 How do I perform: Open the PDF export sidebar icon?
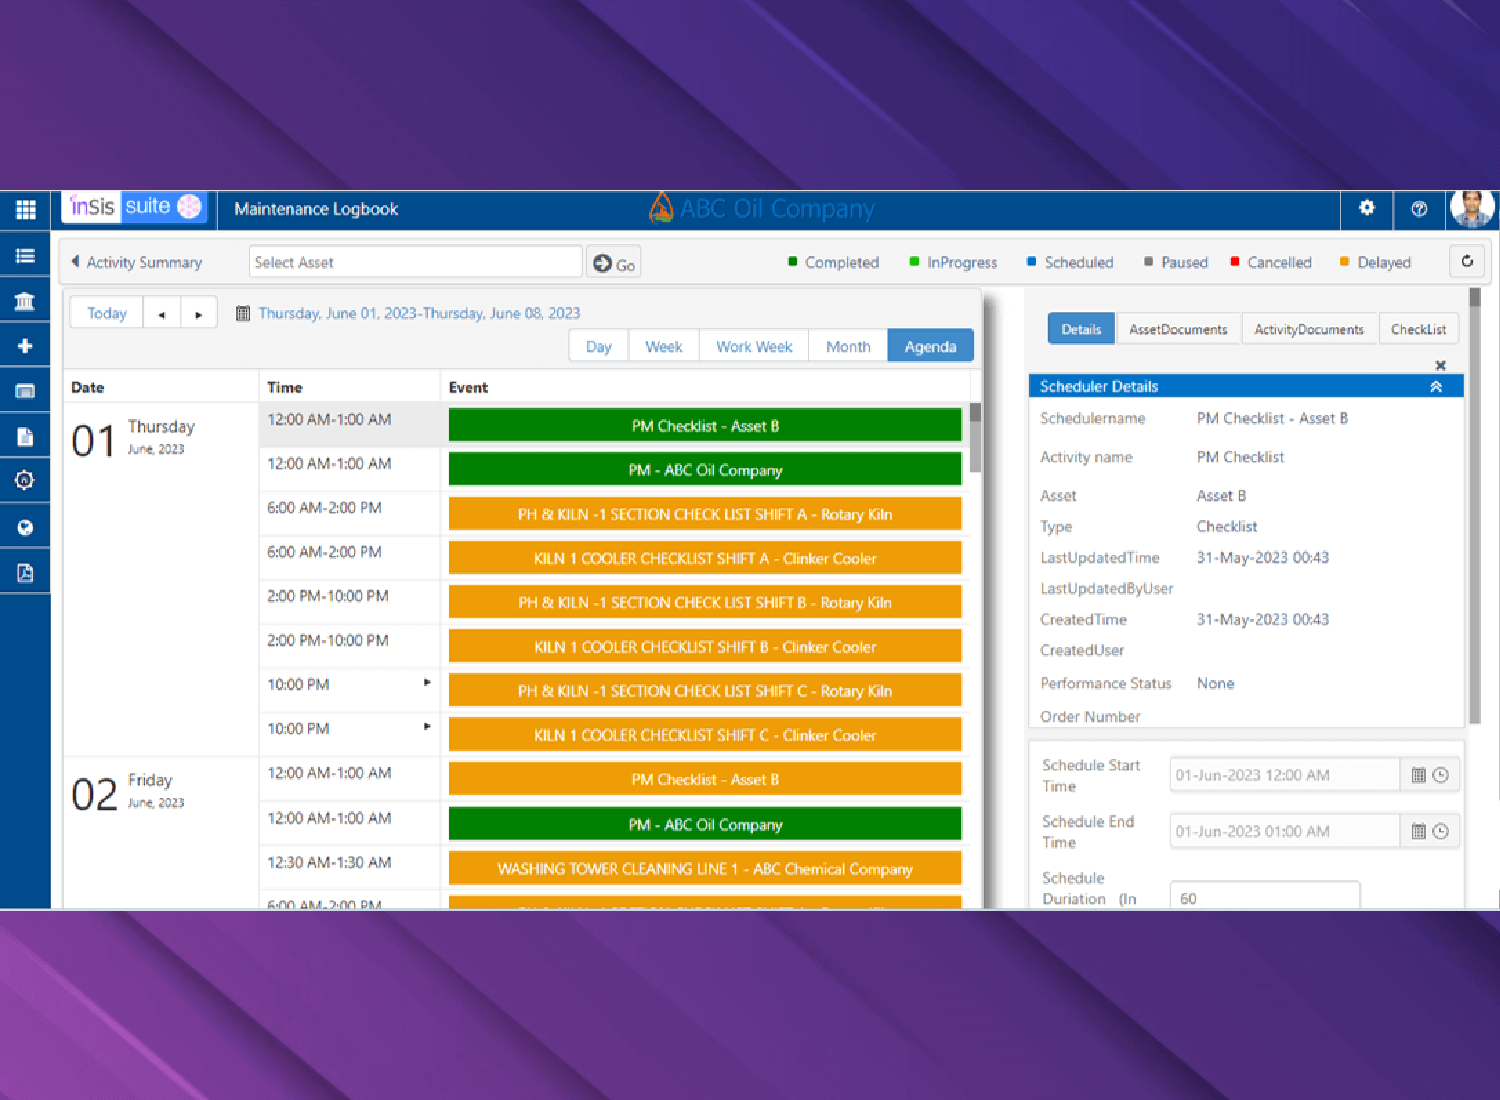[x=25, y=573]
